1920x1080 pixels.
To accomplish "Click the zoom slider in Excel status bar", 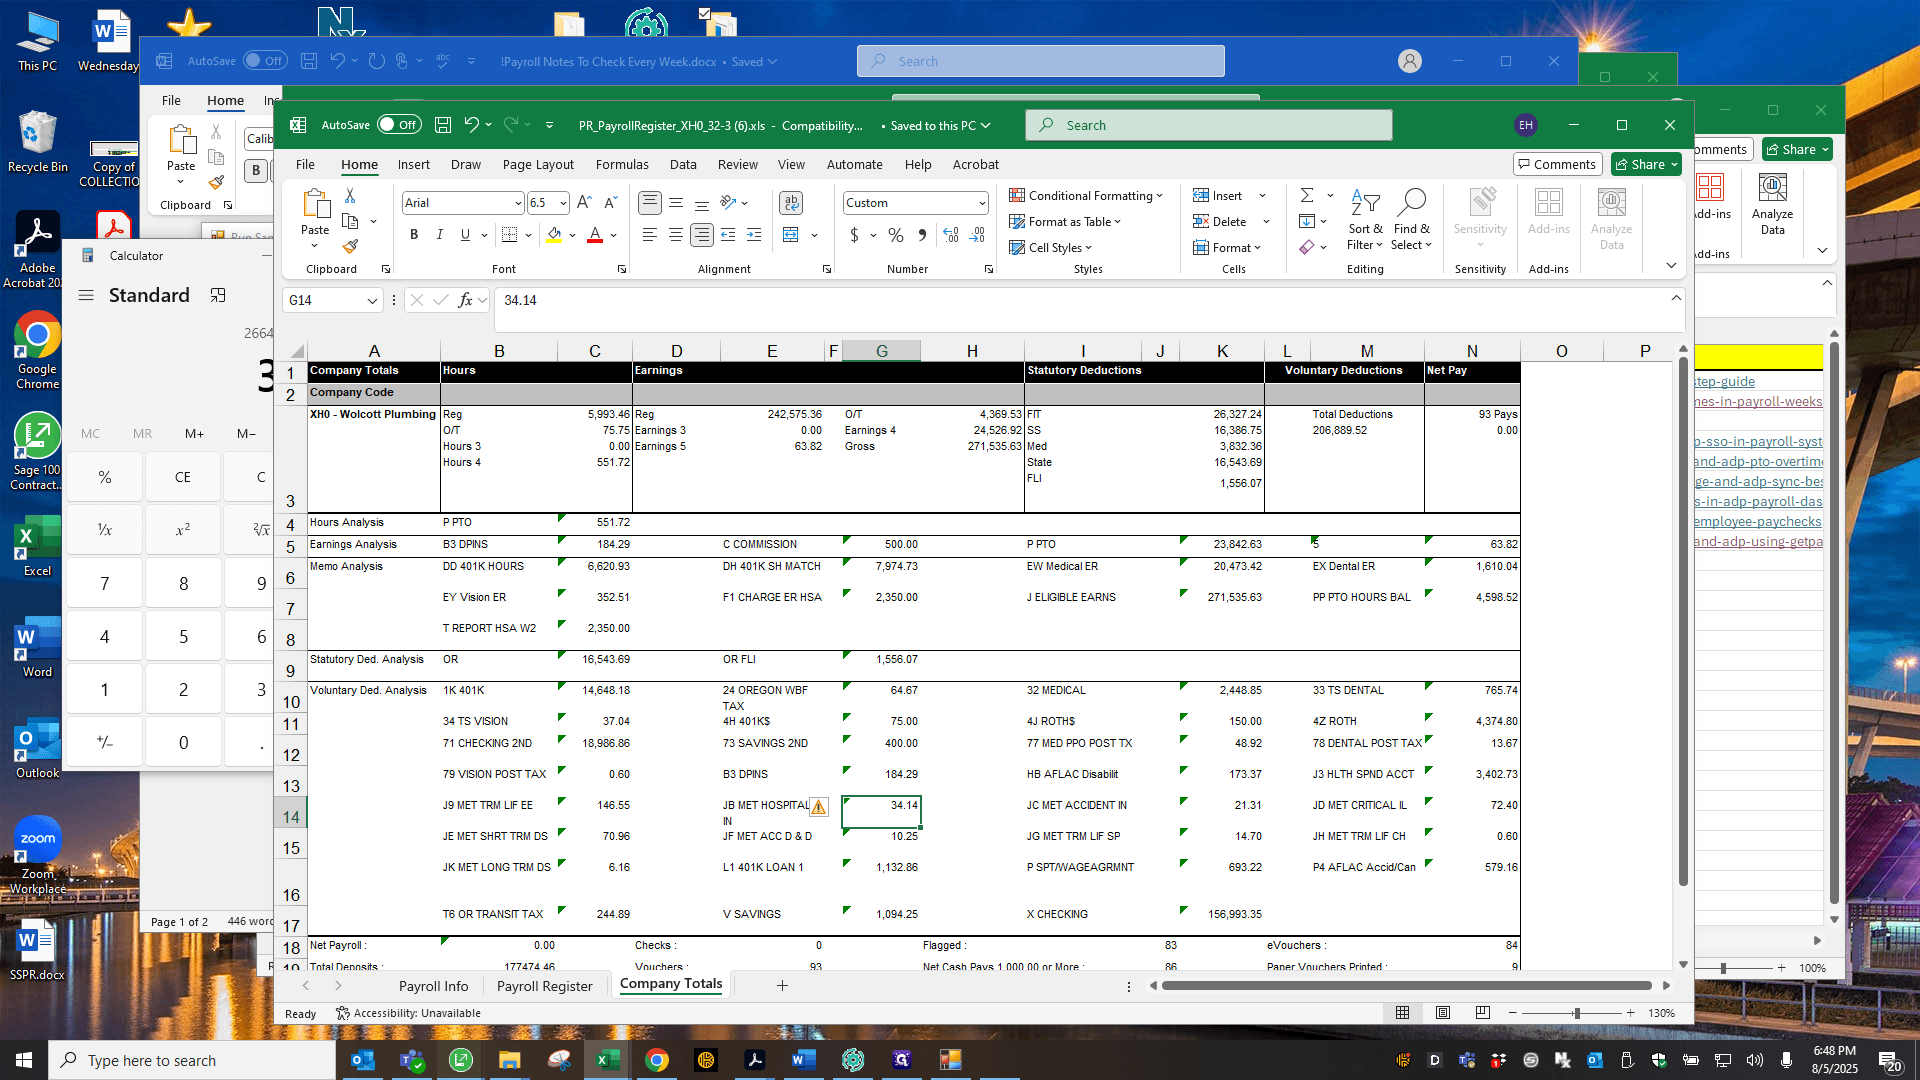I will 1577,1013.
